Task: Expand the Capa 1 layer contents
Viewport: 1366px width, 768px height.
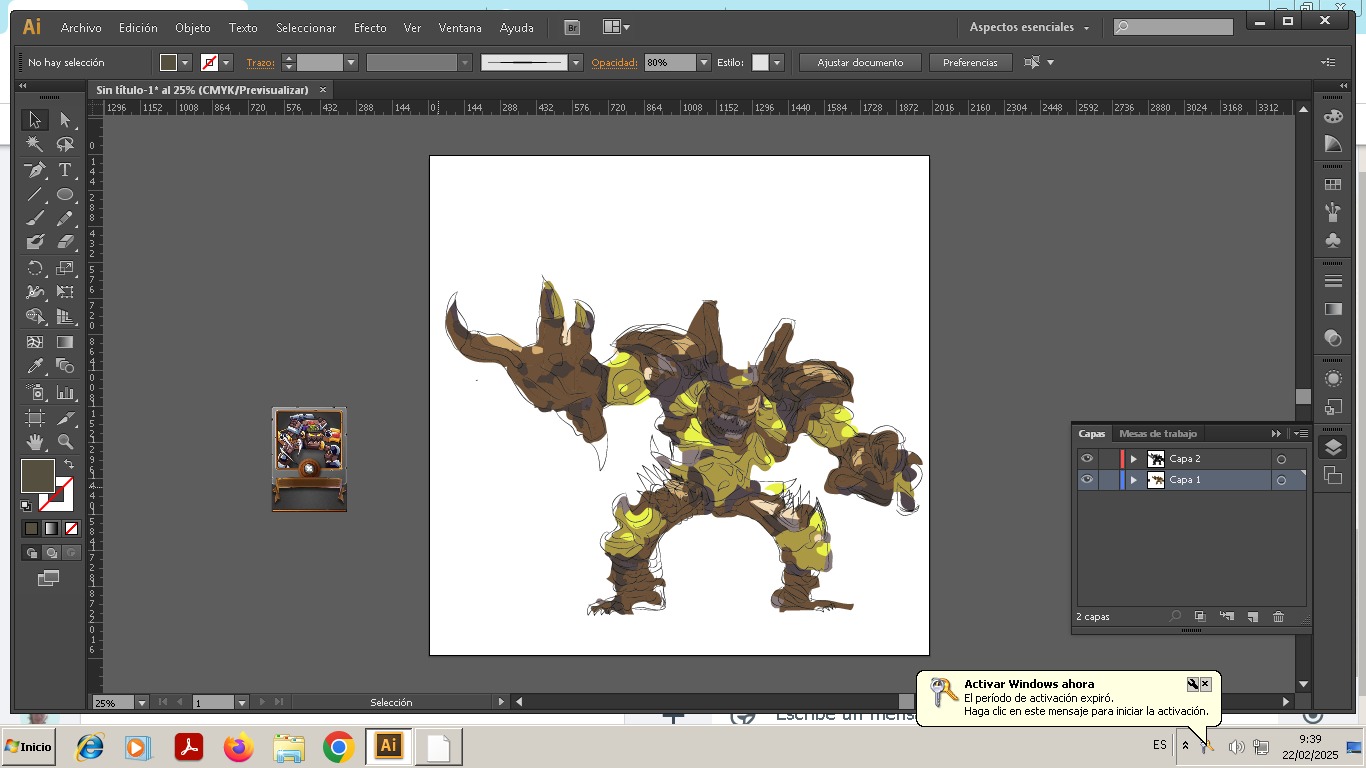Action: (1133, 480)
